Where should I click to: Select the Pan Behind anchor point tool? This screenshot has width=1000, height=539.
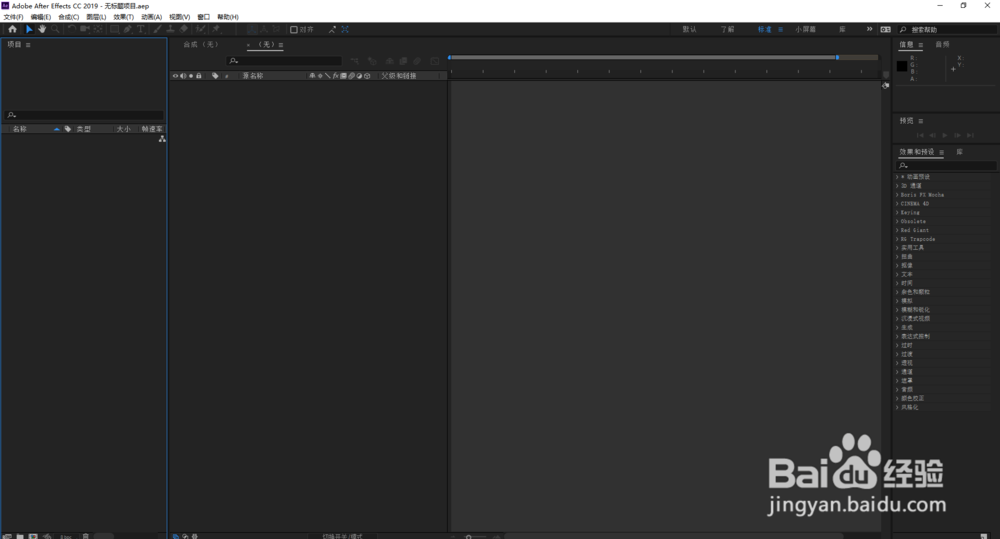pyautogui.click(x=98, y=29)
